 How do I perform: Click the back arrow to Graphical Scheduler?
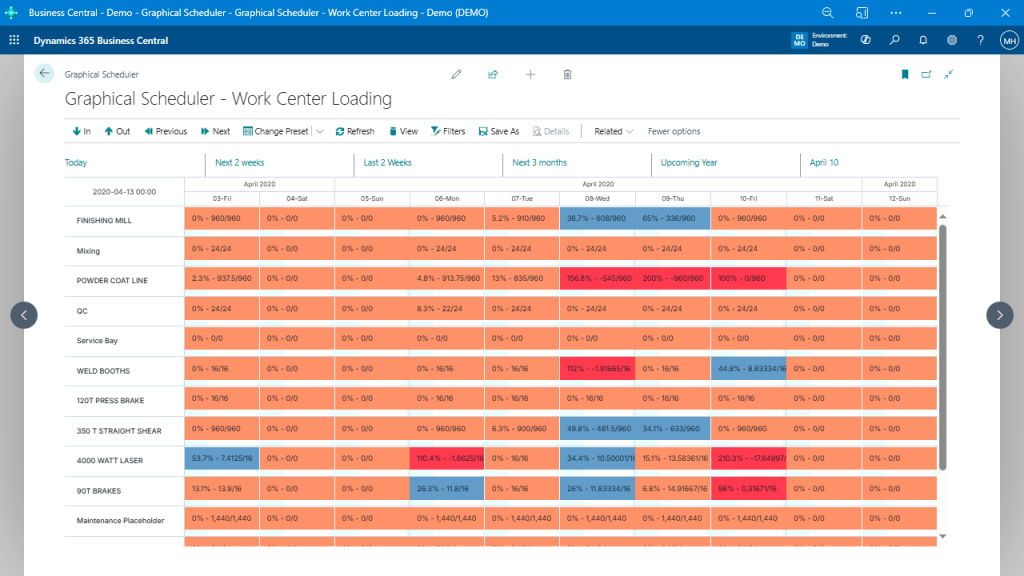pyautogui.click(x=42, y=74)
